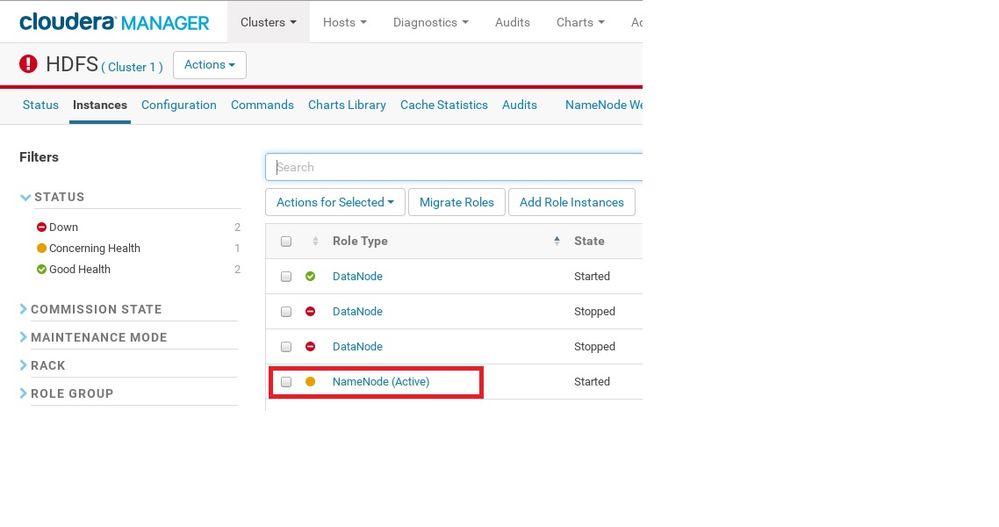Open the NameNode (Active) role link
Screen dimensions: 999x527
coord(381,382)
